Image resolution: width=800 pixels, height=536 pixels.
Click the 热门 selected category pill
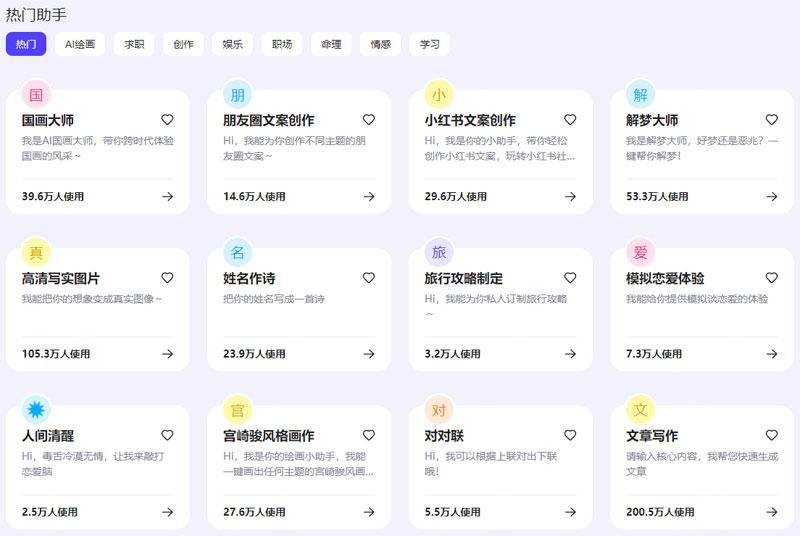click(26, 44)
